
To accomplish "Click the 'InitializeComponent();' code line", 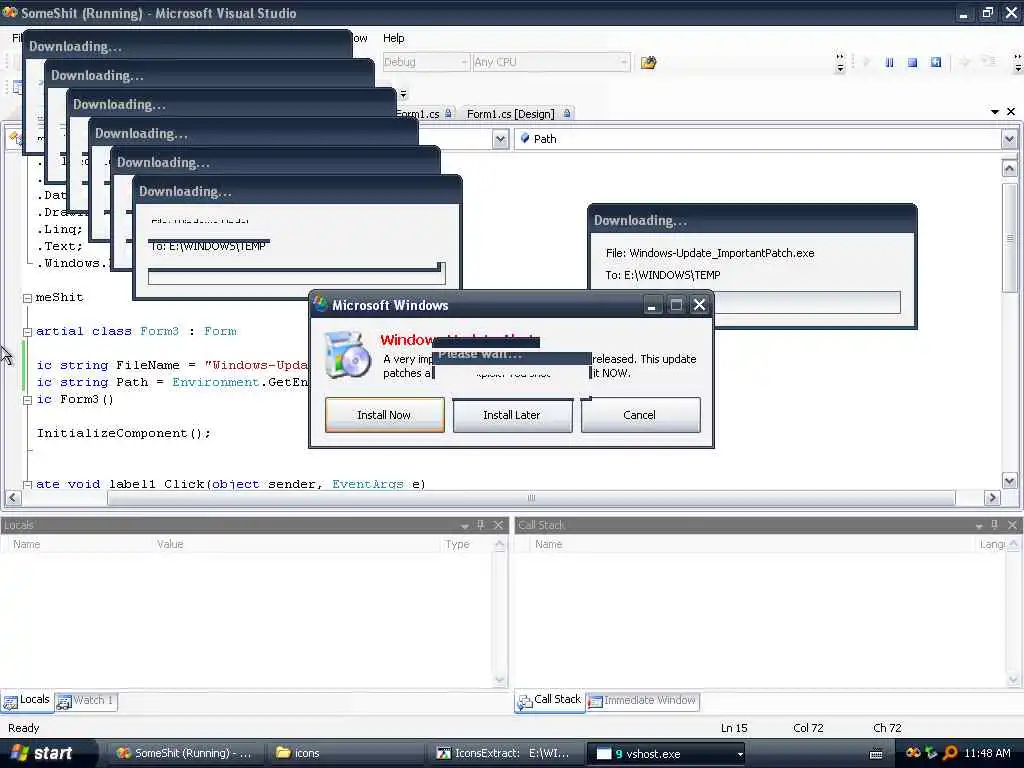I will [x=123, y=434].
